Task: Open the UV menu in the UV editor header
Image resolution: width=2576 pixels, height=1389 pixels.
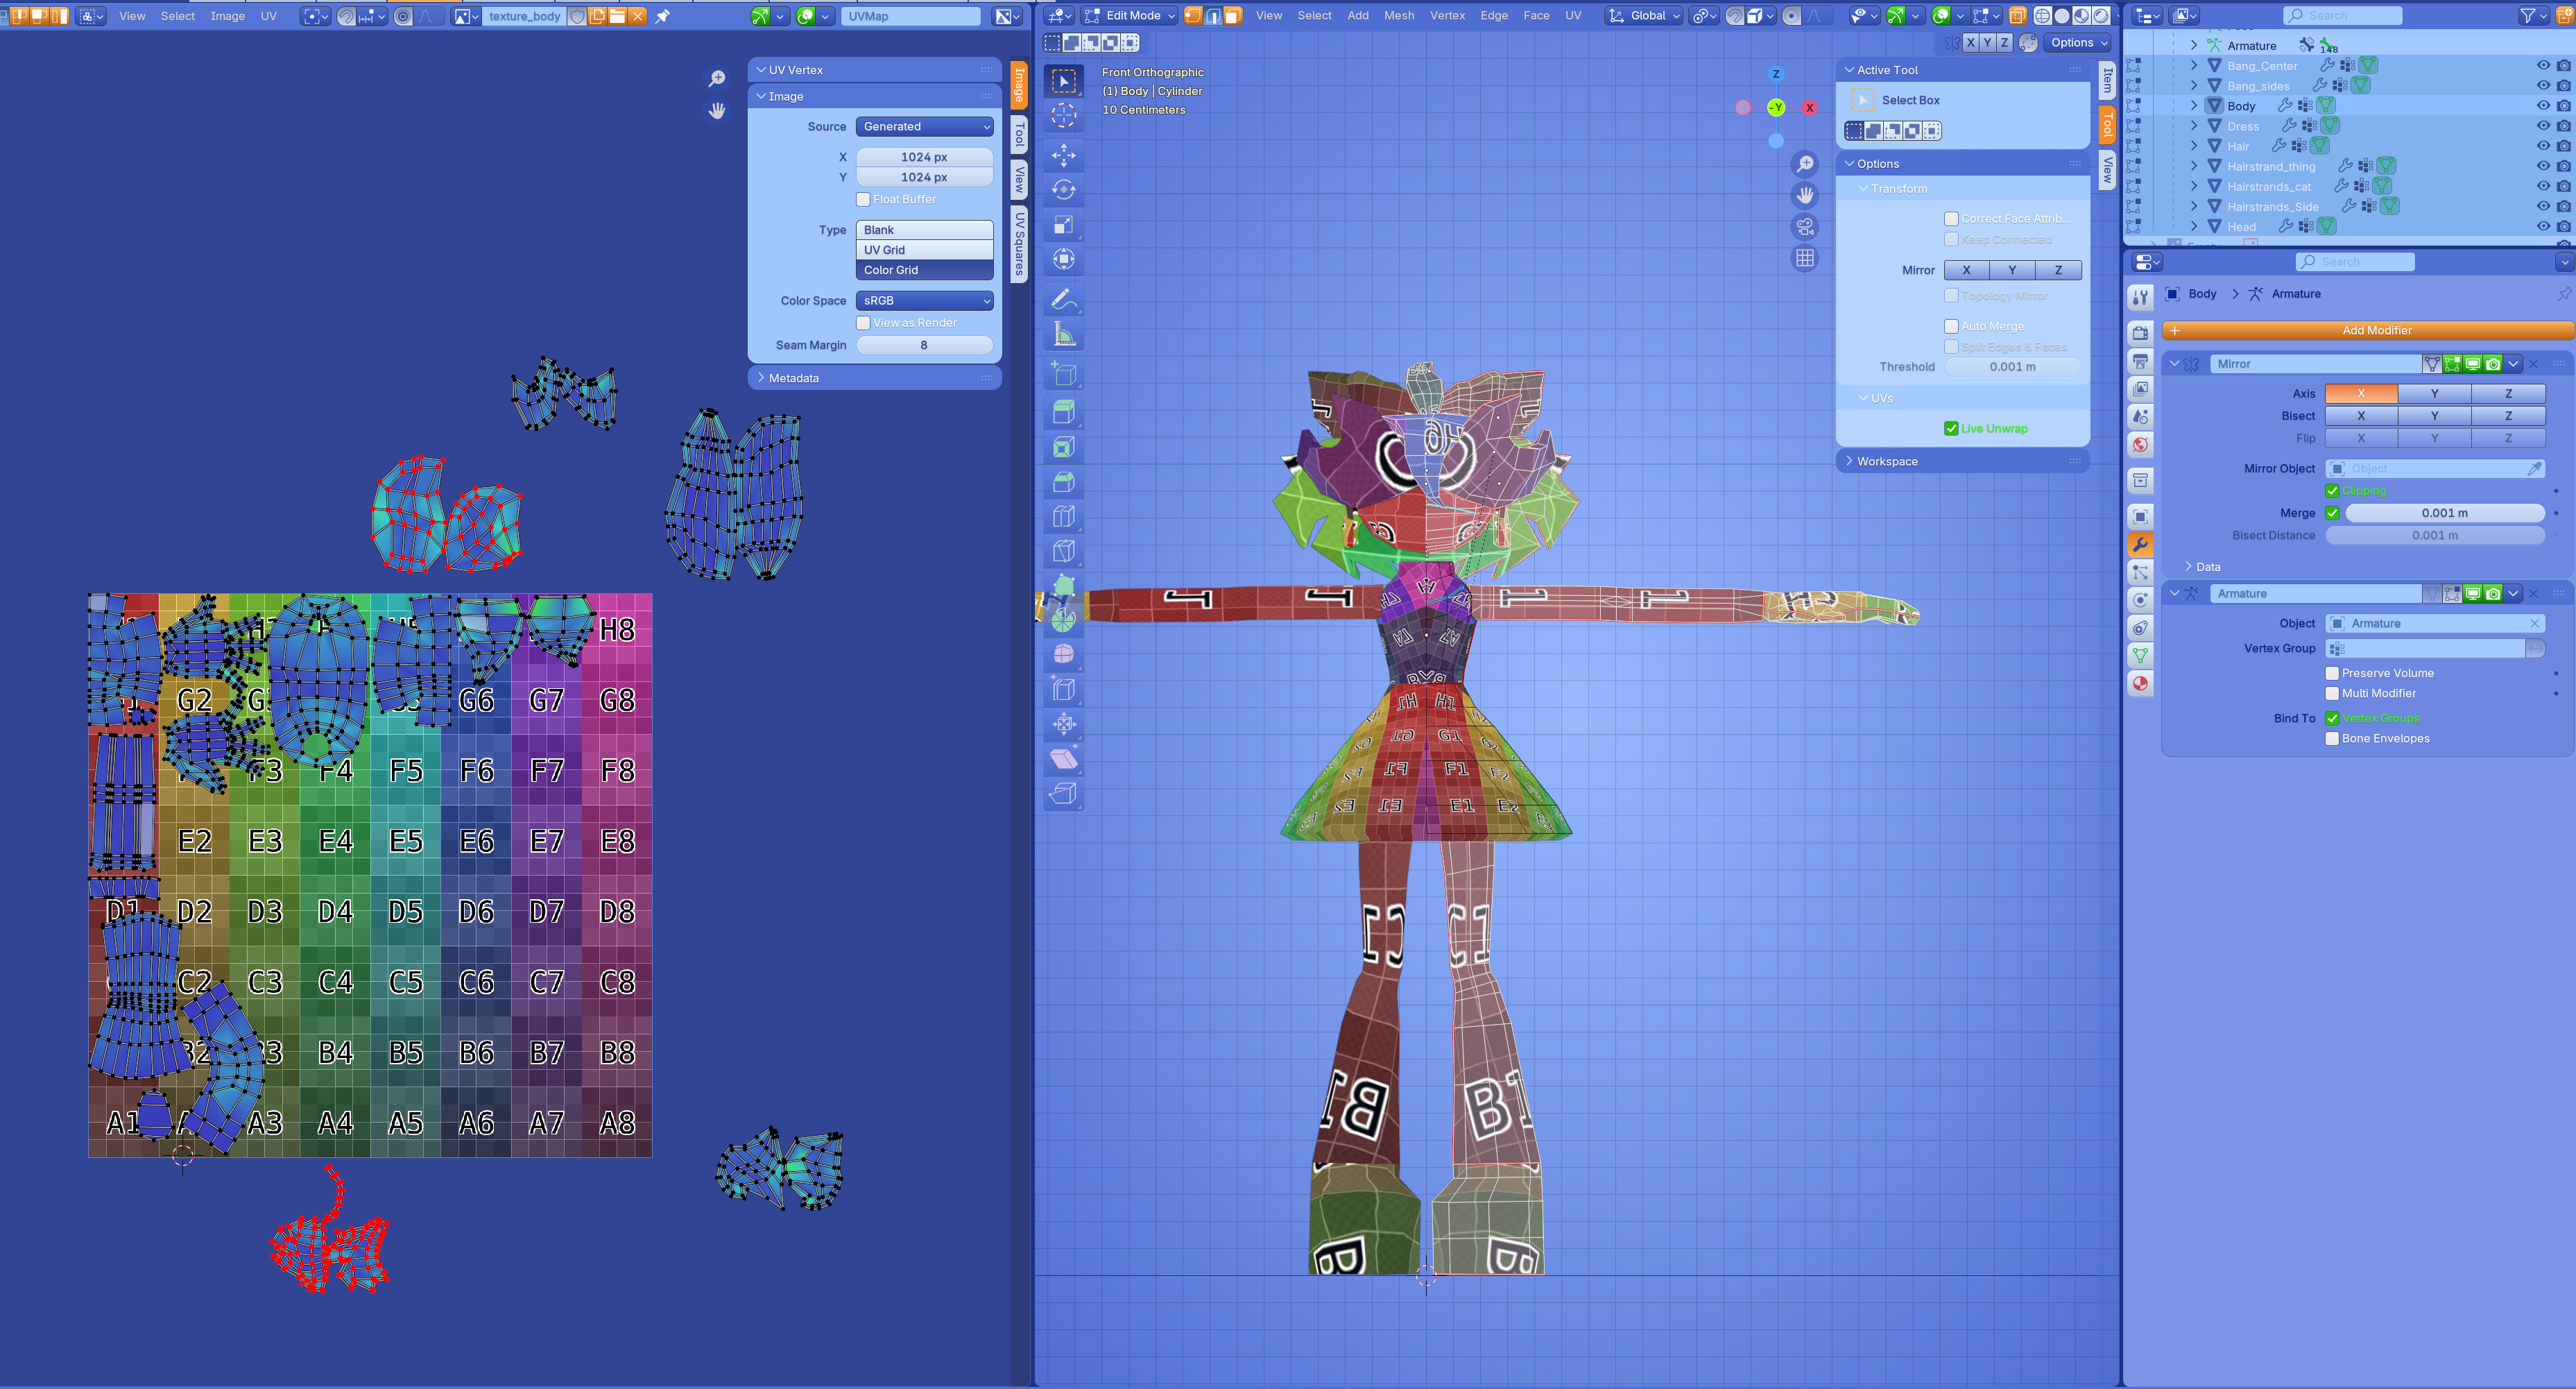Action: coord(268,16)
